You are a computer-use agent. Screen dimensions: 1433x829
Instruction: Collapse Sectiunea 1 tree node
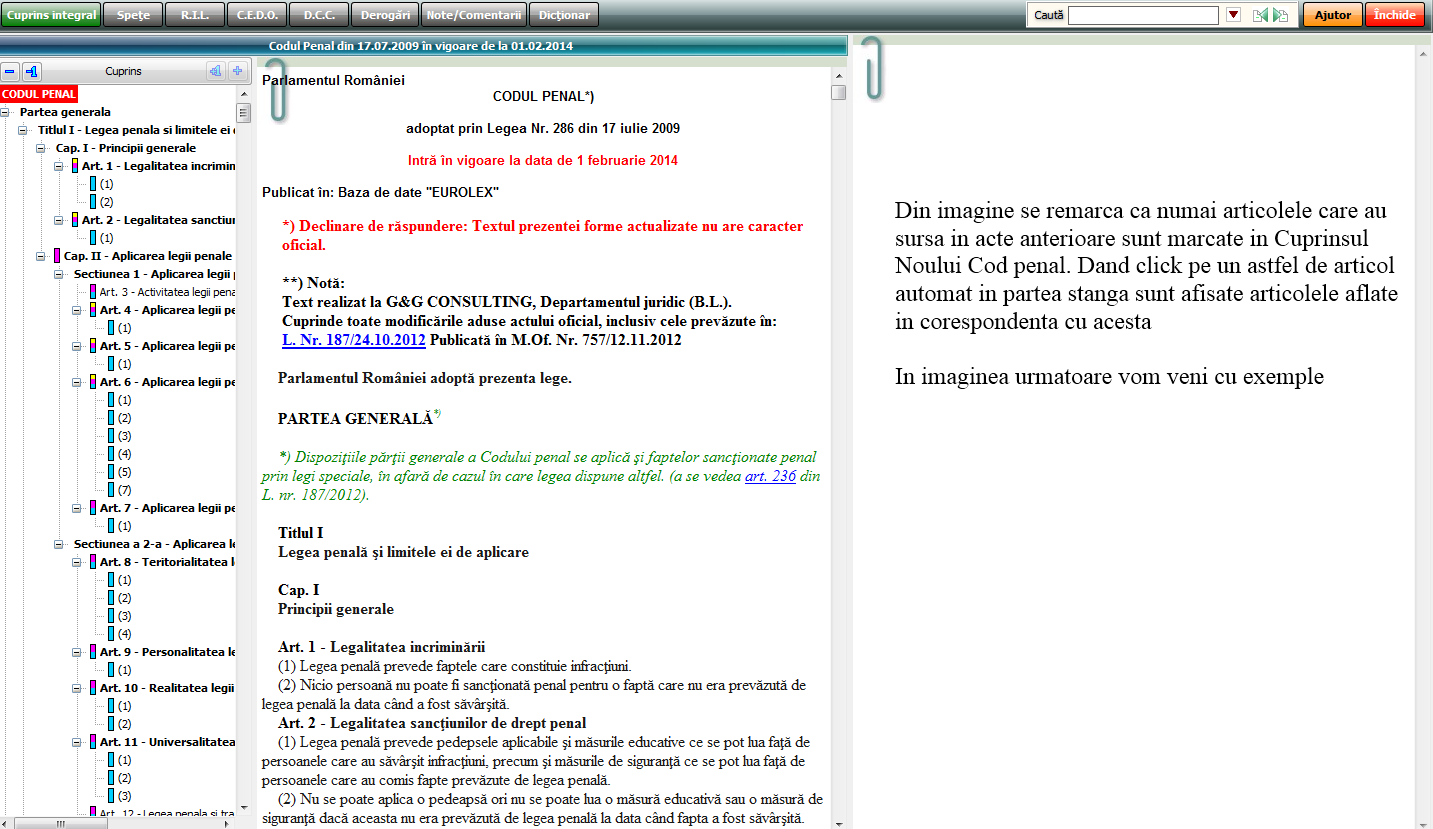[x=59, y=274]
